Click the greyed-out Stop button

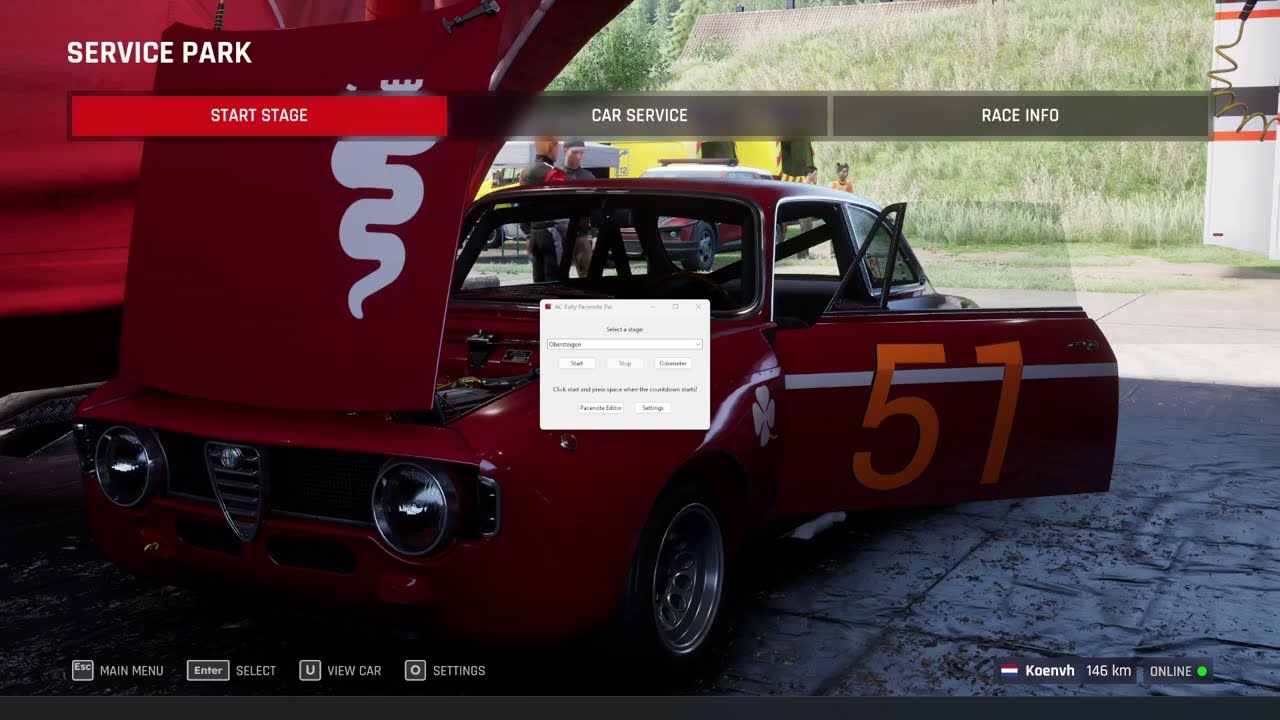click(x=625, y=363)
